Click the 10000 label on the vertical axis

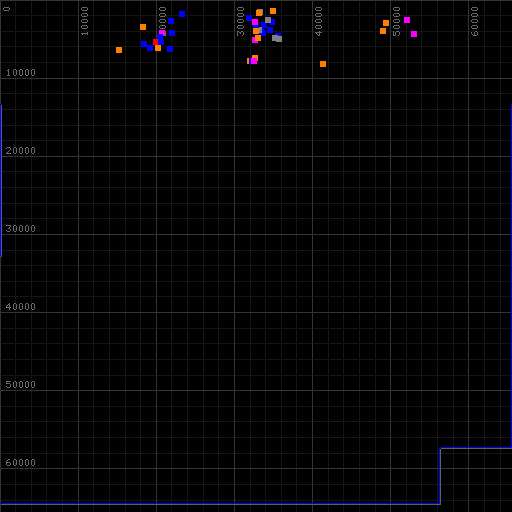(20, 73)
